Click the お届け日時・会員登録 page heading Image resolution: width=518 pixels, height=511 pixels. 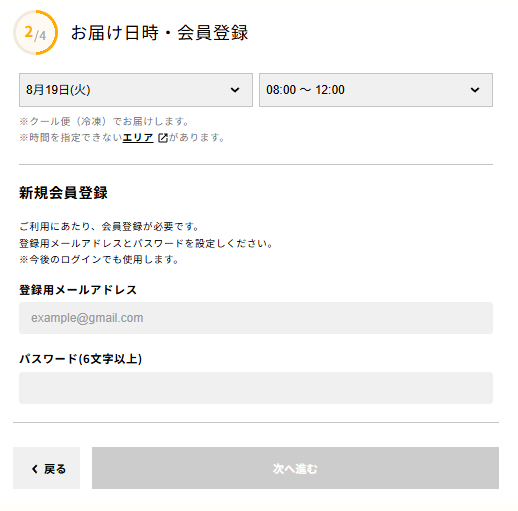coord(159,33)
